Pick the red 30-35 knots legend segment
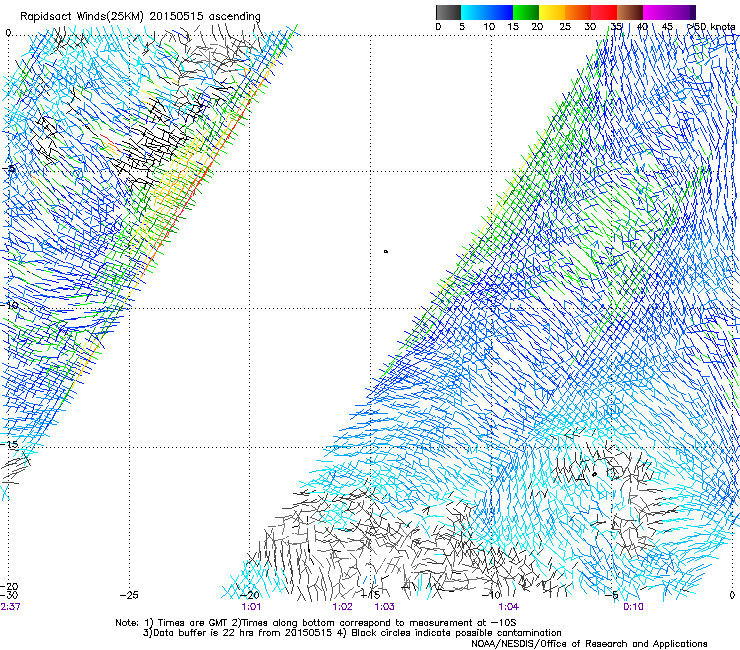This screenshot has height=650, width=740. tap(604, 12)
